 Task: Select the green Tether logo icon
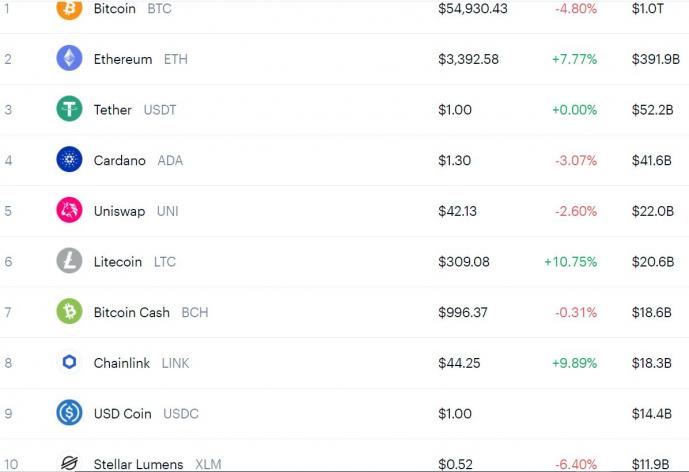click(x=69, y=109)
